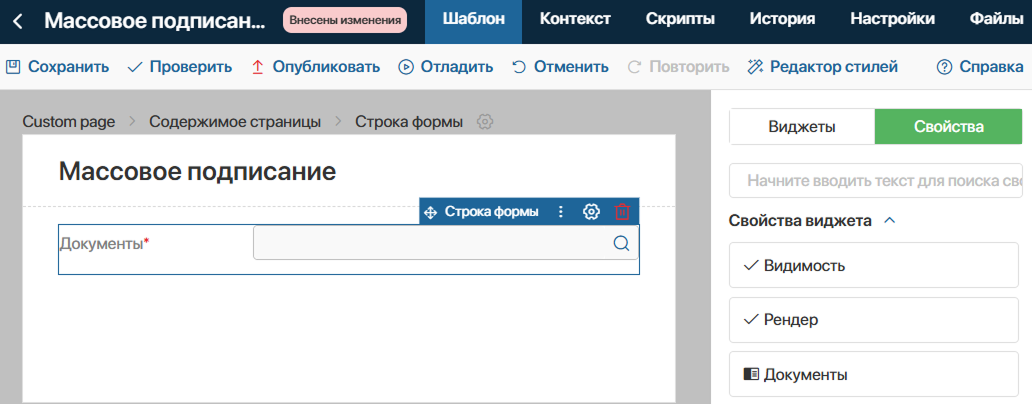The width and height of the screenshot is (1032, 404).
Task: Click the Проверить toolbar button
Action: [180, 66]
